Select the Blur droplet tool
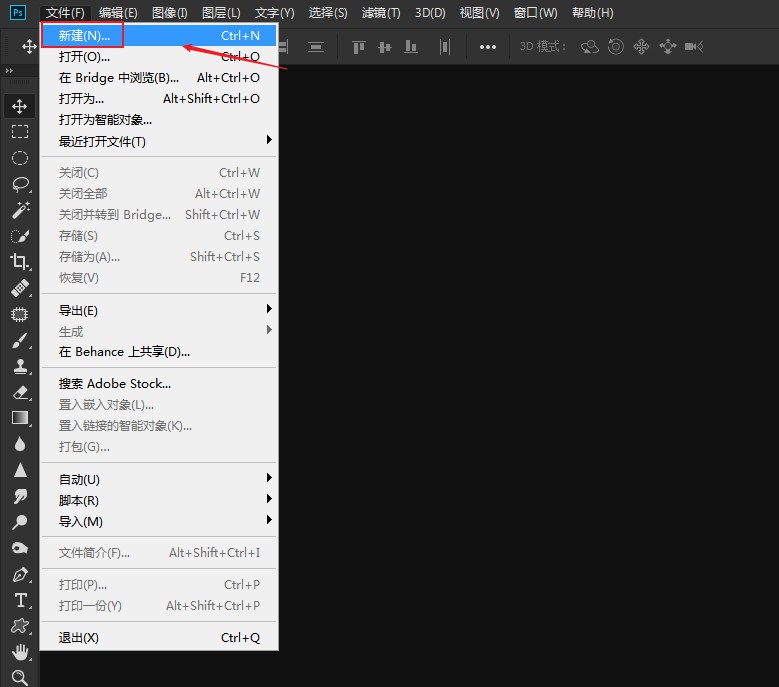The width and height of the screenshot is (779, 687). pyautogui.click(x=20, y=444)
